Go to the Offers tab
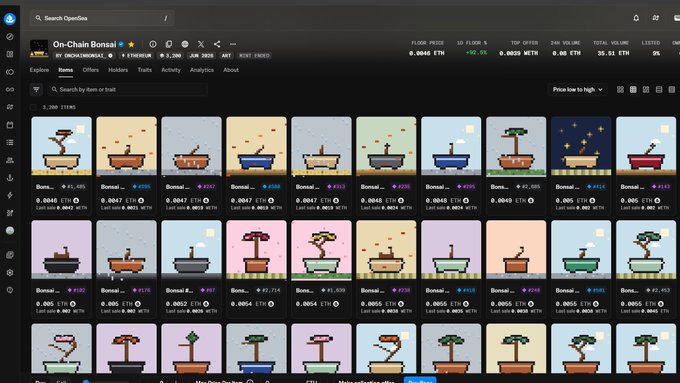 point(91,70)
